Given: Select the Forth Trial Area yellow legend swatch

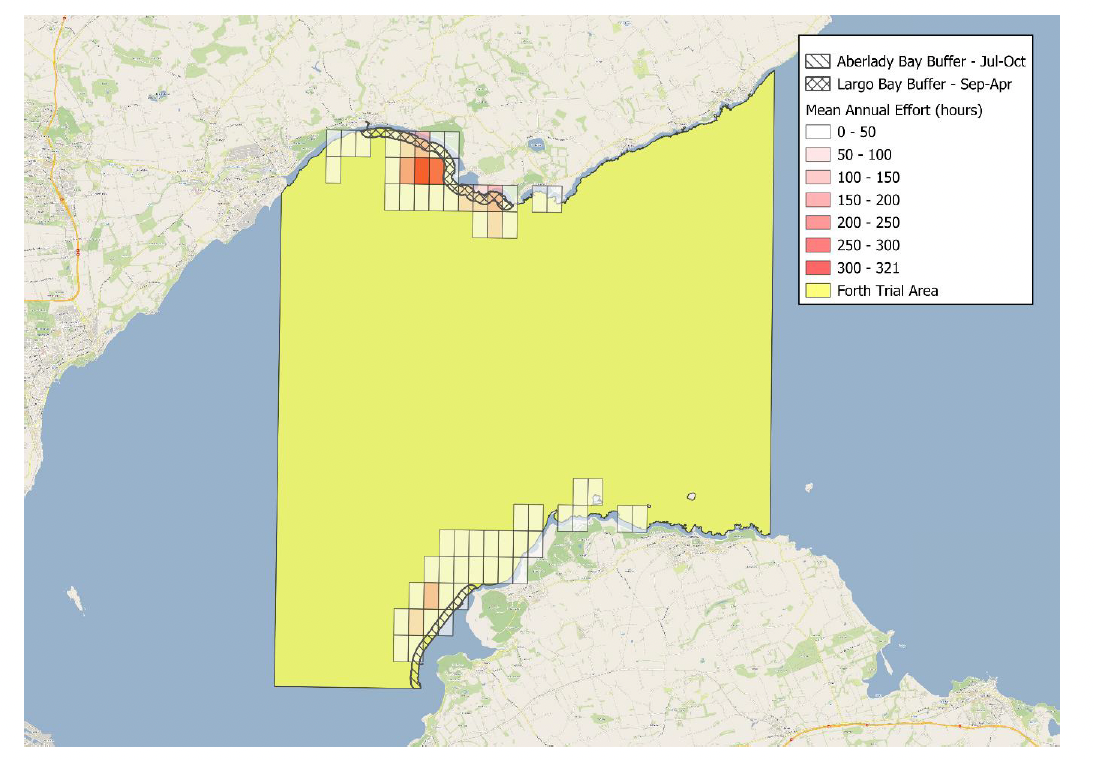Looking at the screenshot, I should tap(817, 289).
